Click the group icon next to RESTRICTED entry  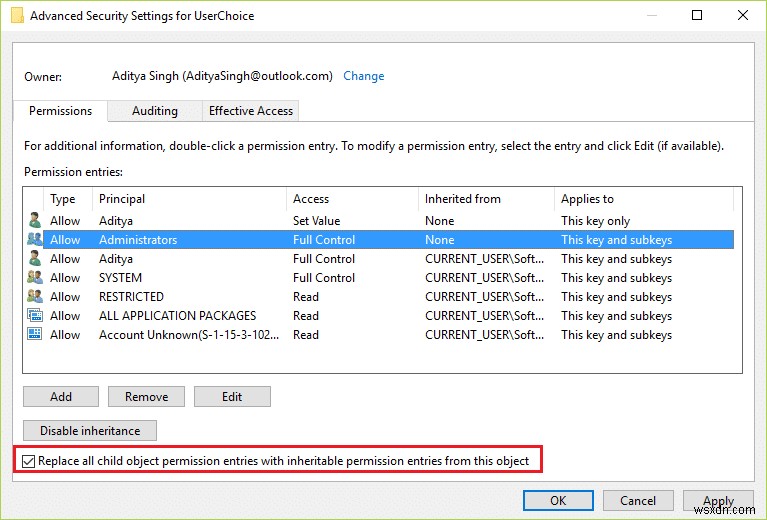tap(35, 297)
